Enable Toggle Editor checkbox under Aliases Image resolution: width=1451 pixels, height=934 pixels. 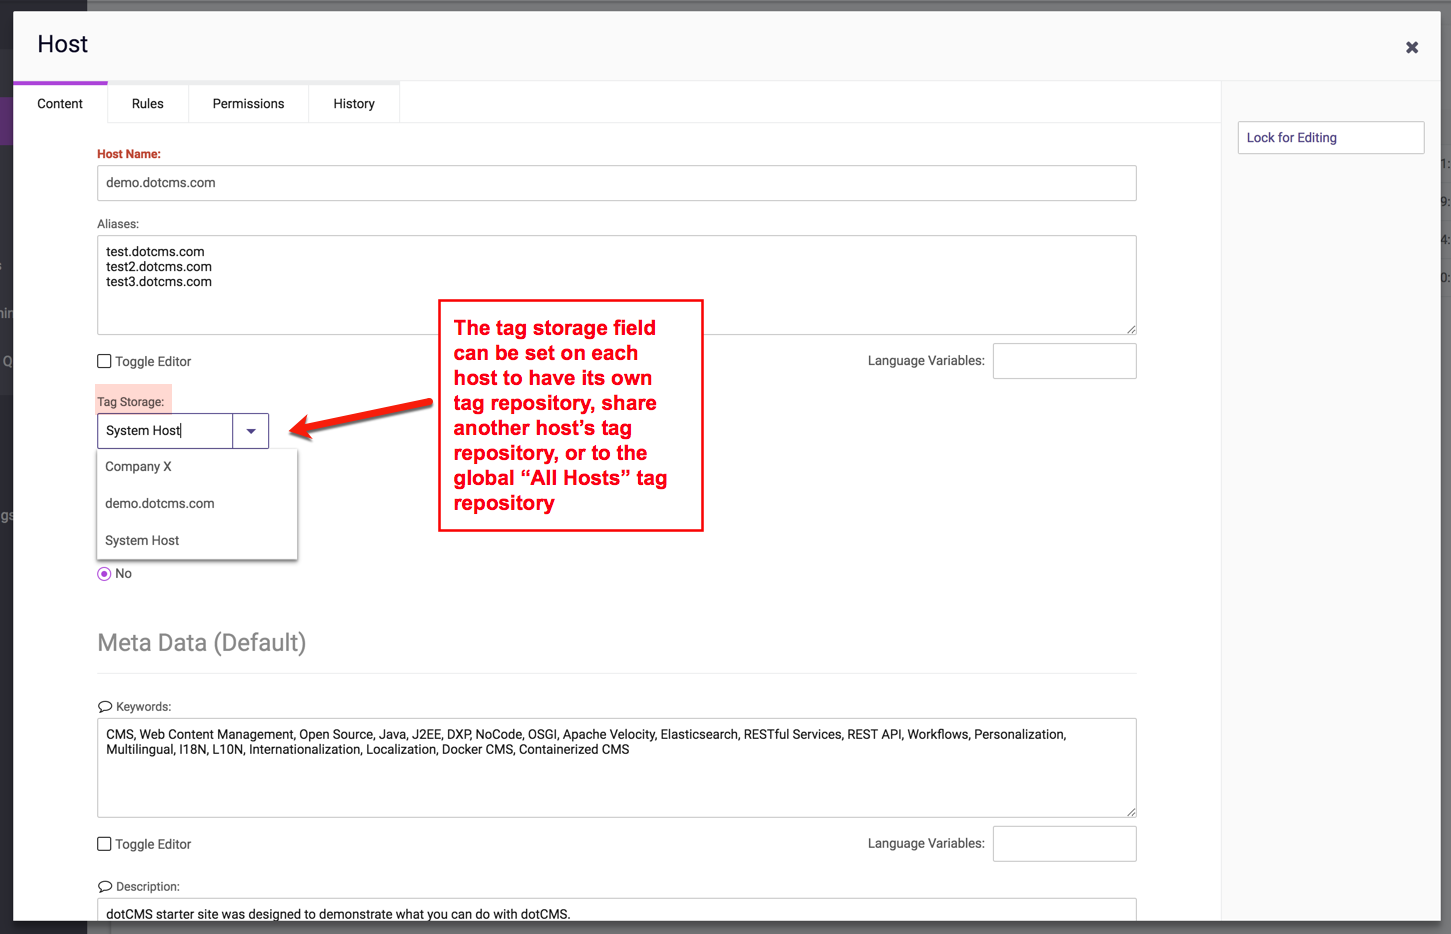[x=104, y=361]
